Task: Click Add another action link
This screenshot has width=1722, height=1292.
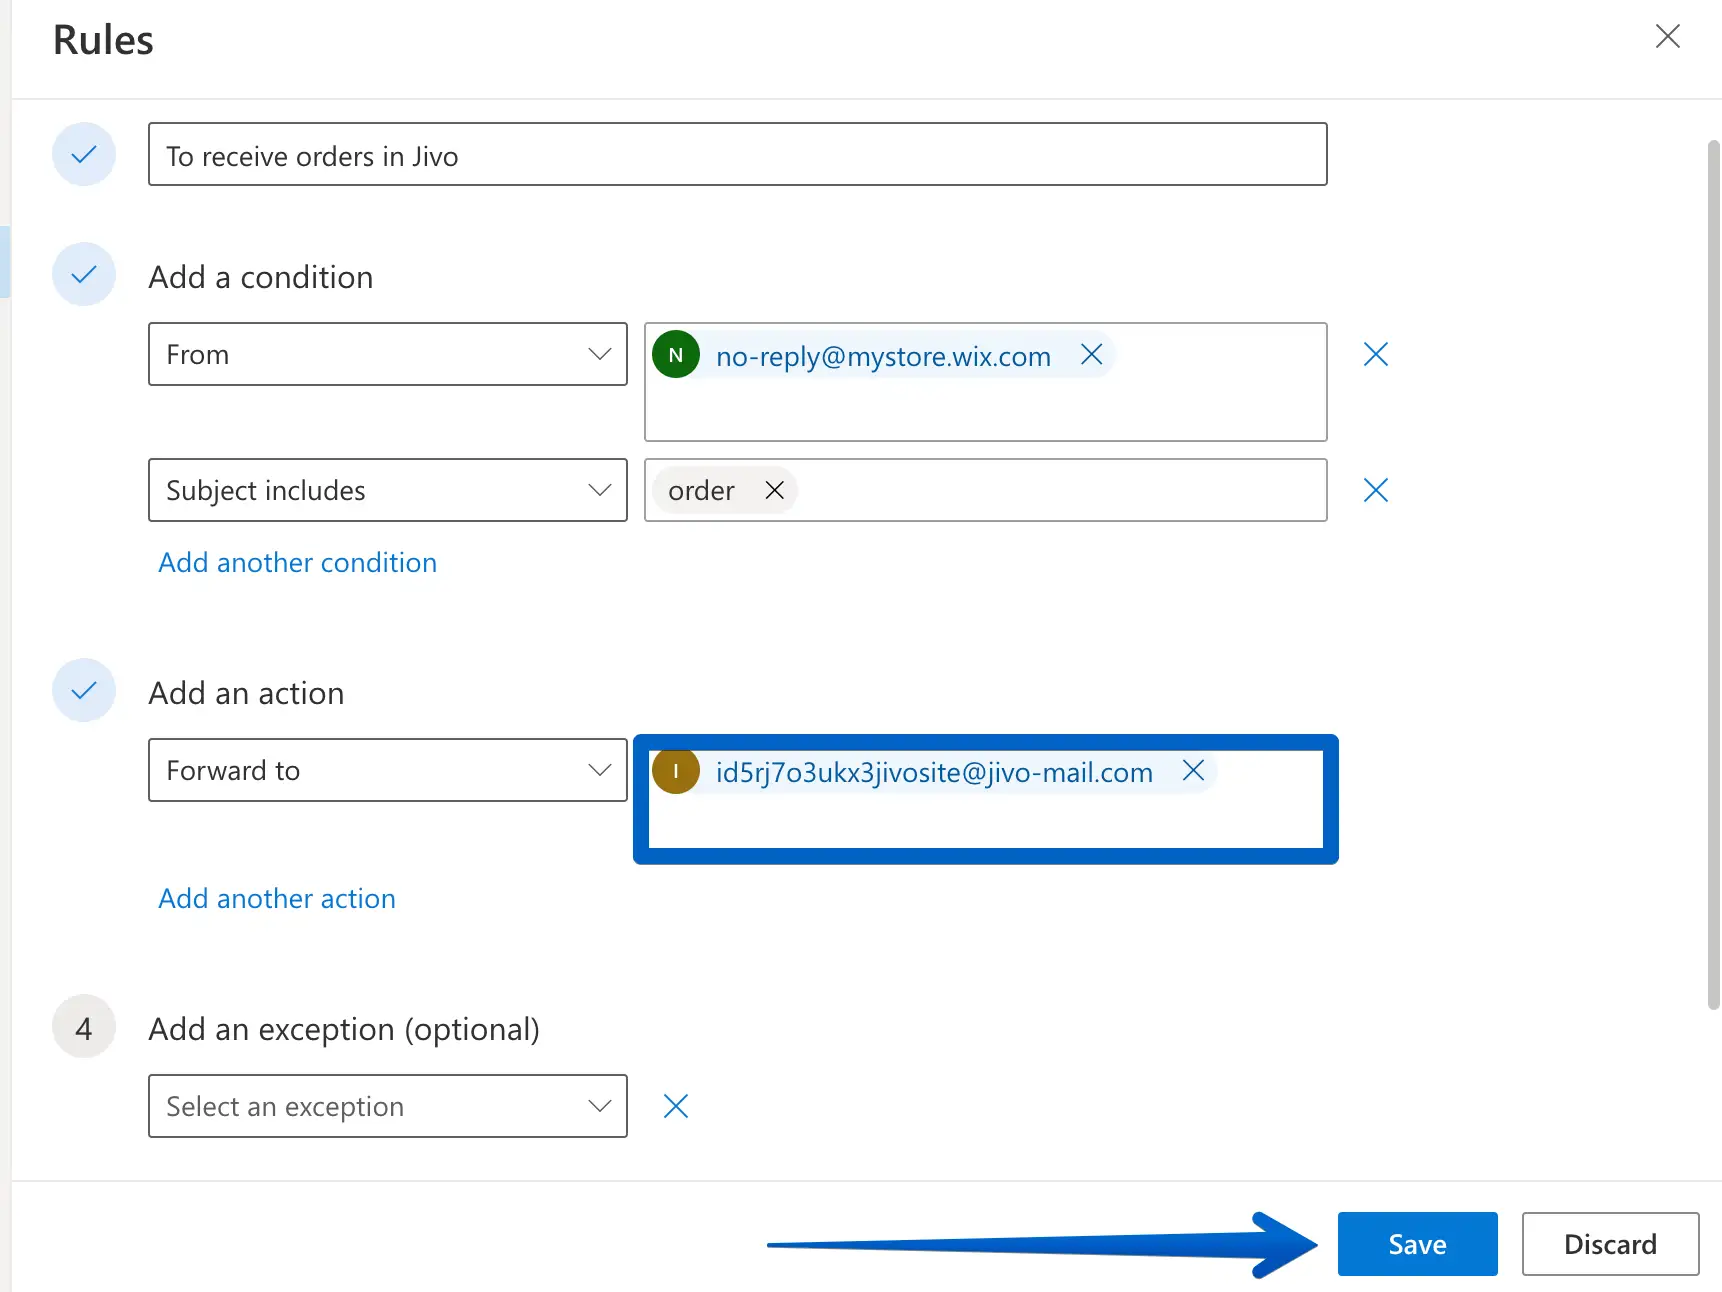Action: pyautogui.click(x=276, y=899)
